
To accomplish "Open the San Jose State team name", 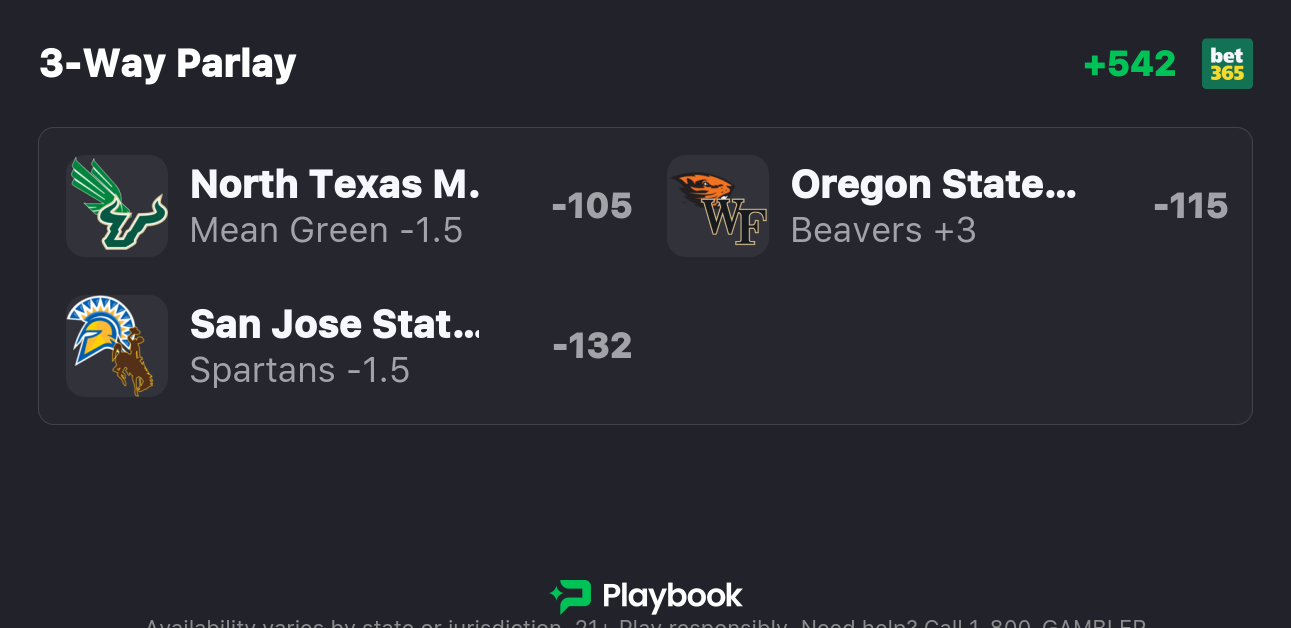I will point(335,324).
